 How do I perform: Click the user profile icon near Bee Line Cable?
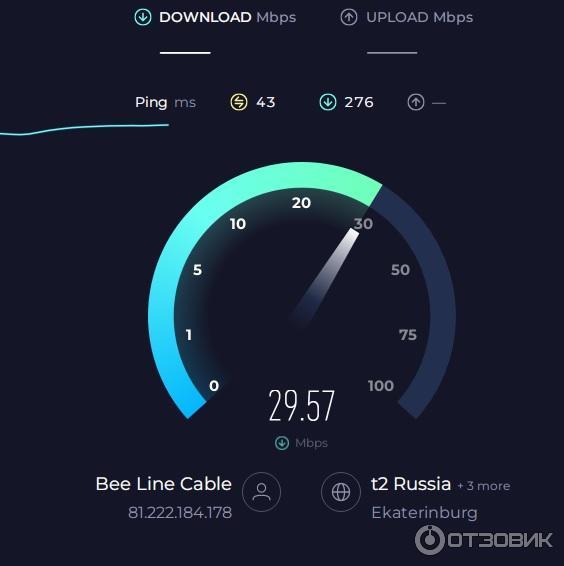coord(261,492)
